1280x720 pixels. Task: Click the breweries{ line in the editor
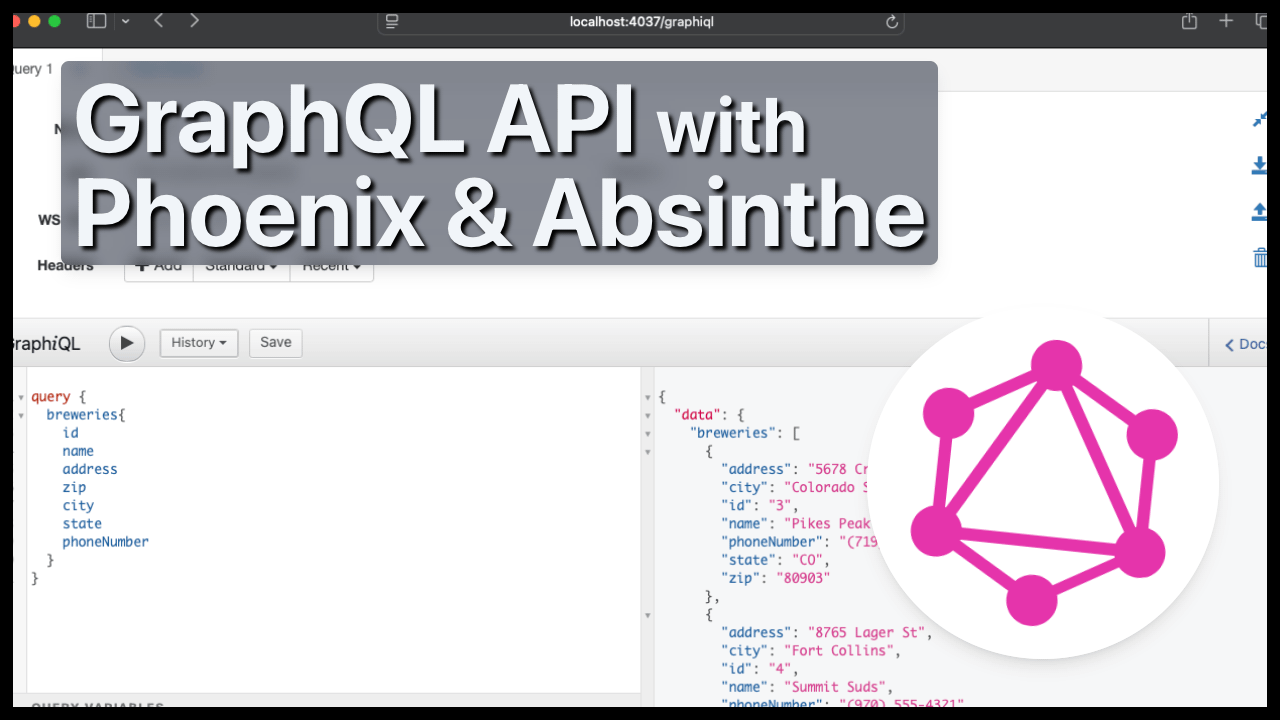coord(86,415)
